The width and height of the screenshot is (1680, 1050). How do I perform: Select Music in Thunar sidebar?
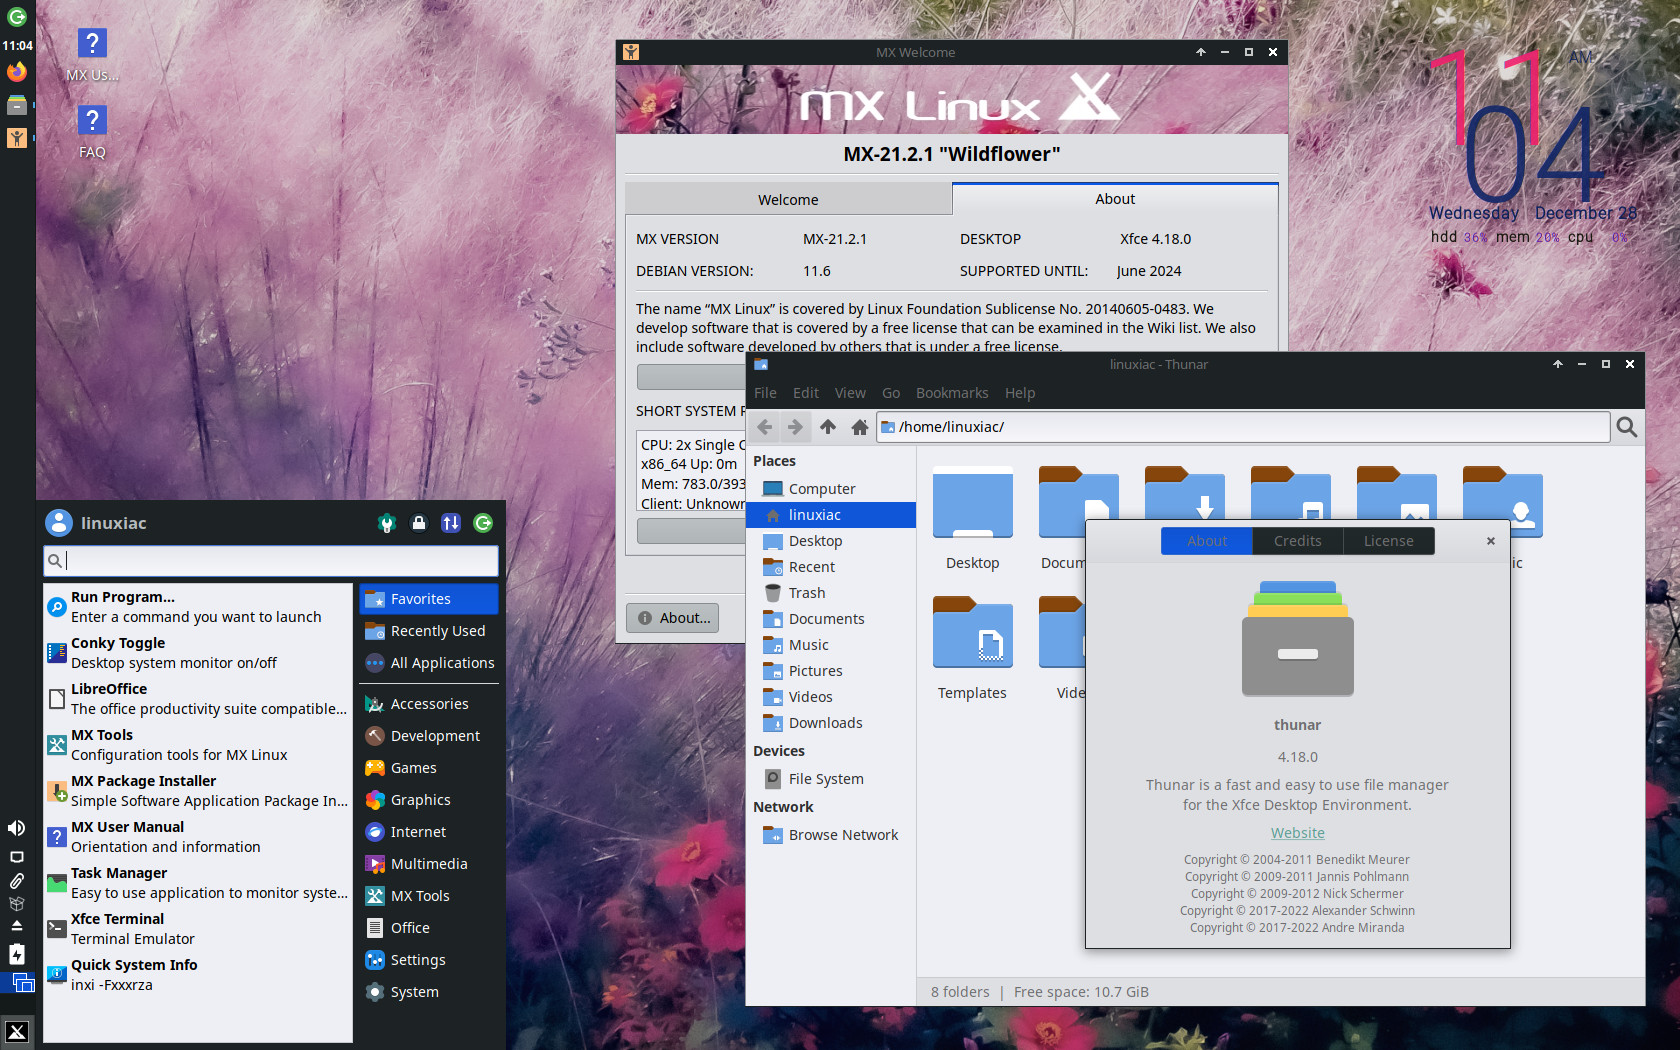tap(830, 645)
